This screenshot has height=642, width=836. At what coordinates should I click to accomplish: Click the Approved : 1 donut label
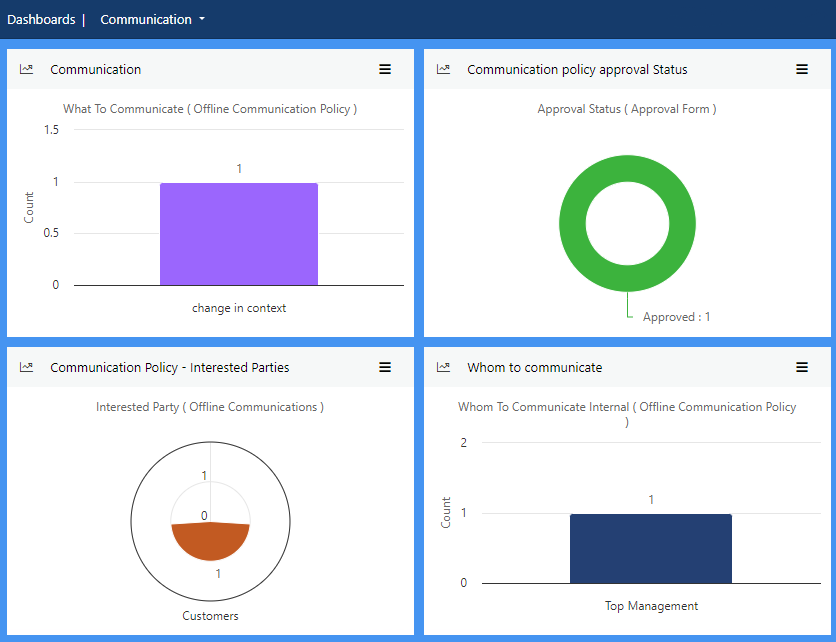pyautogui.click(x=676, y=316)
